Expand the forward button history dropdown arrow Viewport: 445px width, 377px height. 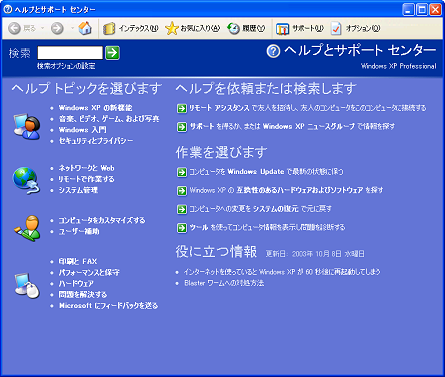click(72, 29)
